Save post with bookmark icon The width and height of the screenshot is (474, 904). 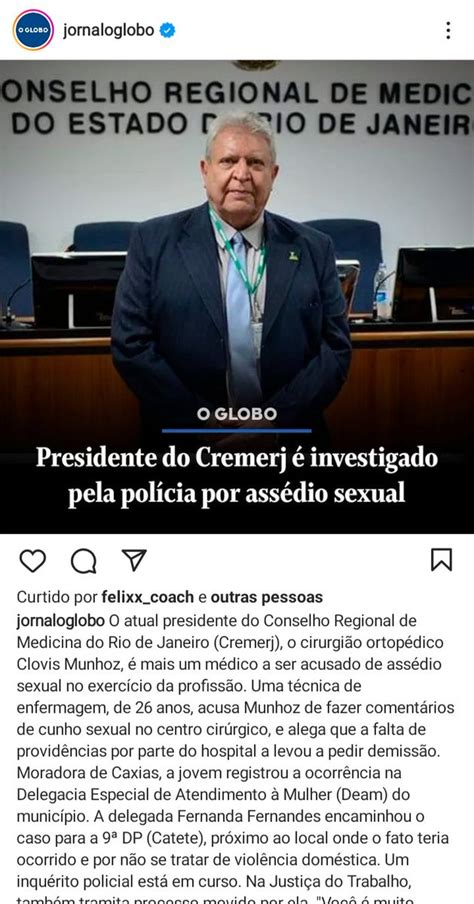[x=442, y=560]
